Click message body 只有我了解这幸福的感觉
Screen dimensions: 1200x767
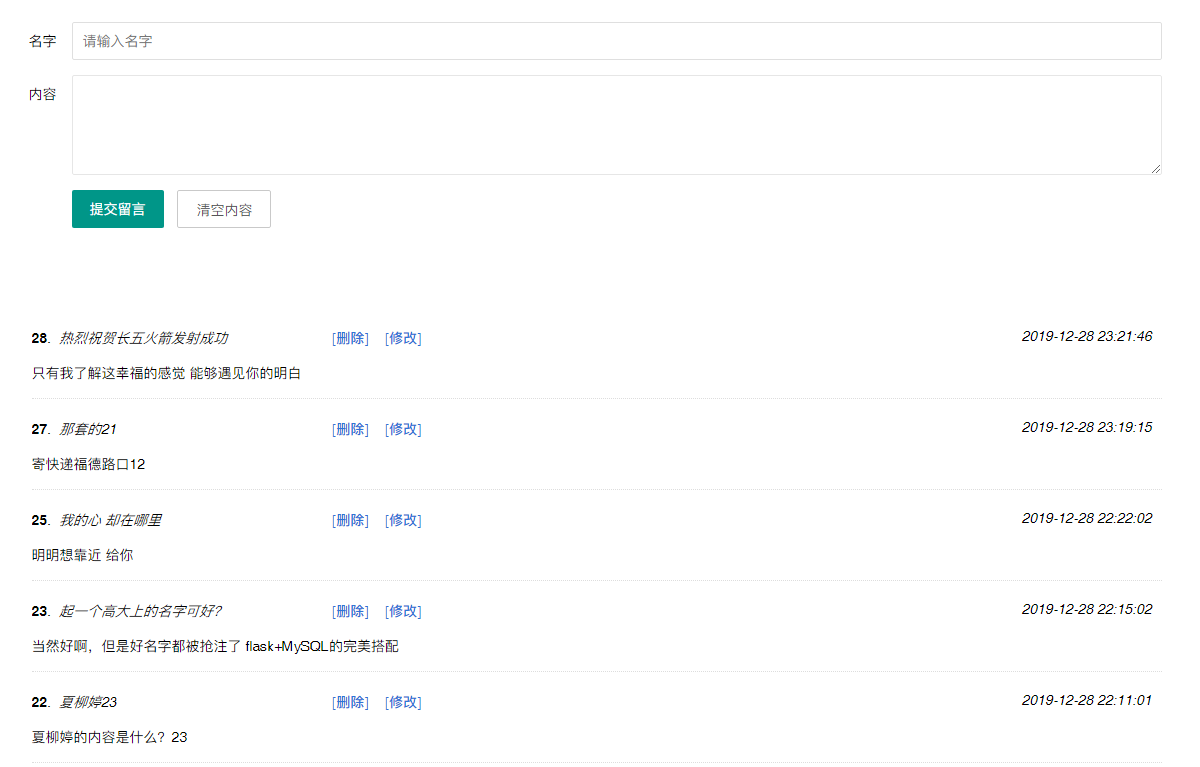click(166, 373)
